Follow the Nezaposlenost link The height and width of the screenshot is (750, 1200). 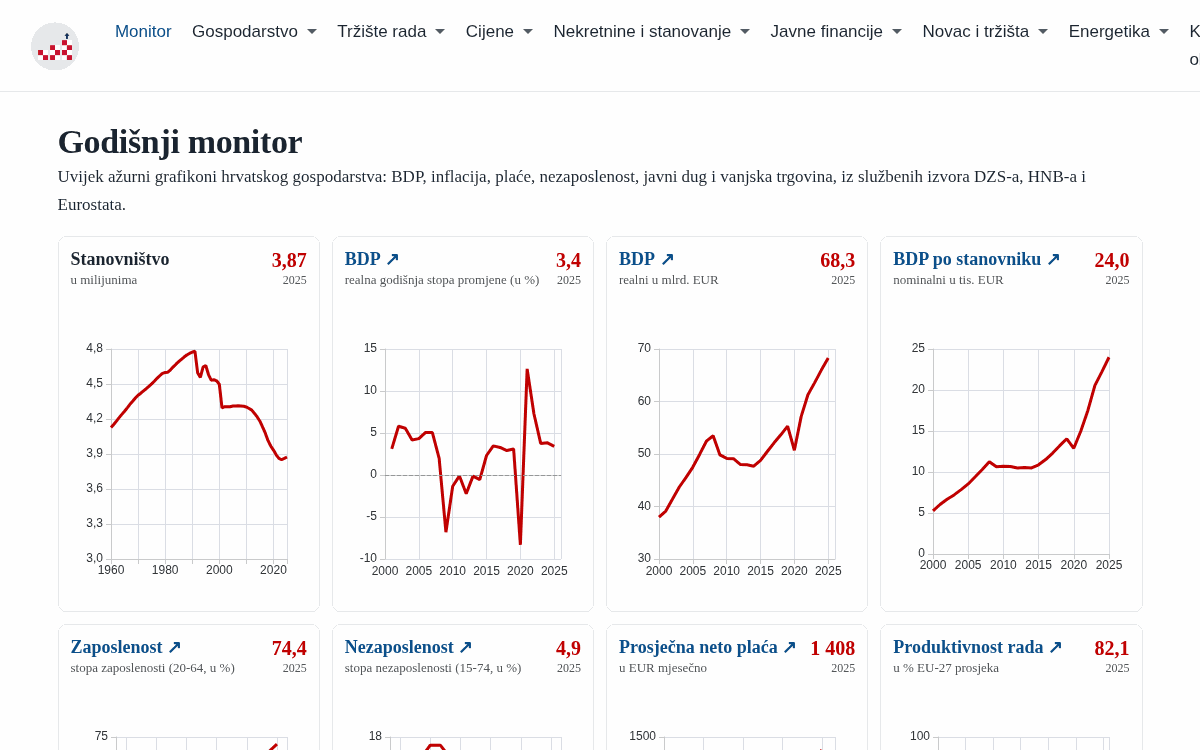pos(408,647)
